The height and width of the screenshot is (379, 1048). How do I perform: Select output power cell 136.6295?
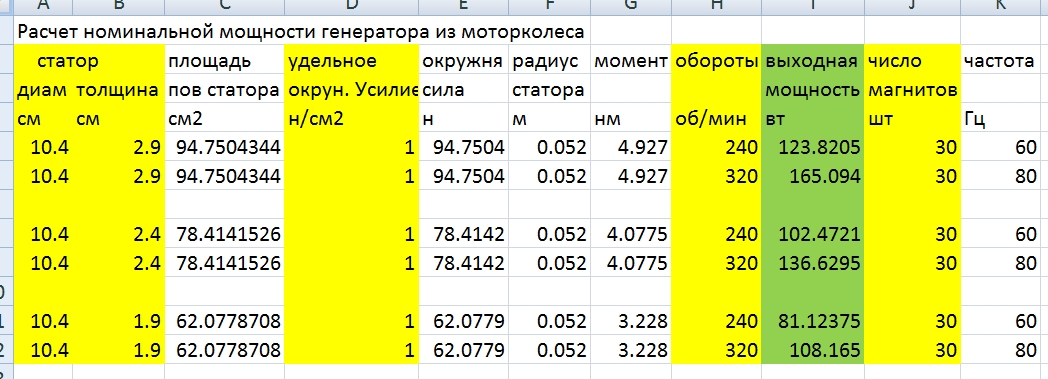[x=811, y=263]
